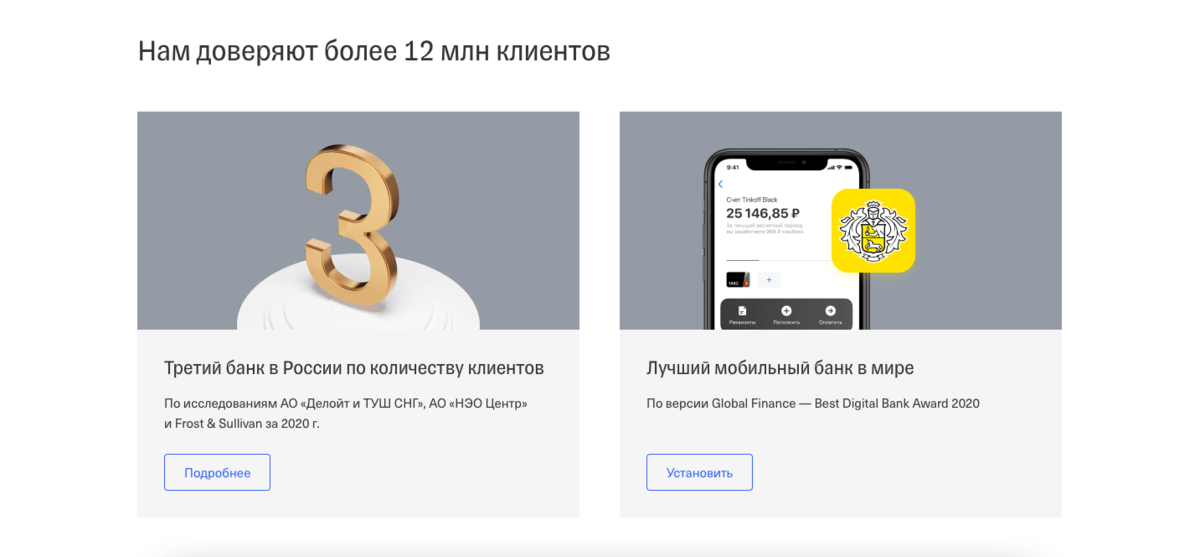Tap the blue back arrow on phone screen
Screen dimensions: 1200x557
721,184
